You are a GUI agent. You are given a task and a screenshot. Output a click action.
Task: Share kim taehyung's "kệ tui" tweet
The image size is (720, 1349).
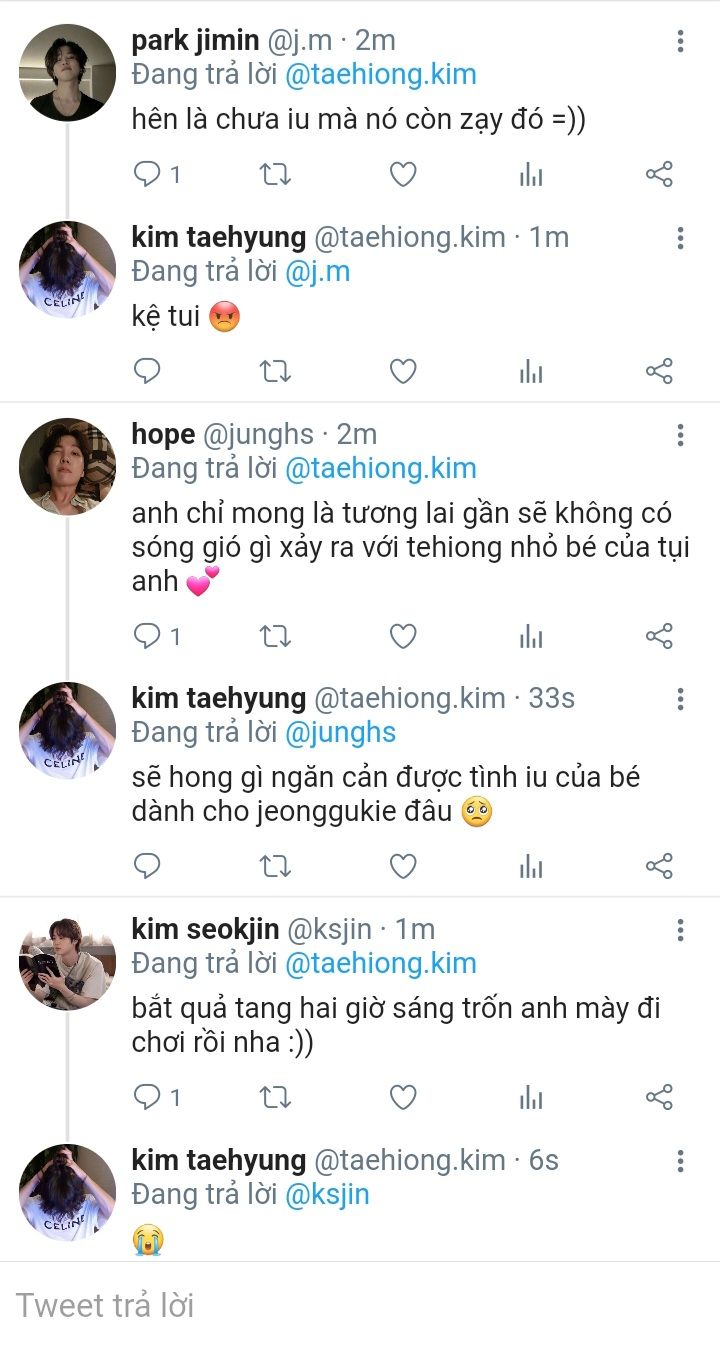coord(659,372)
